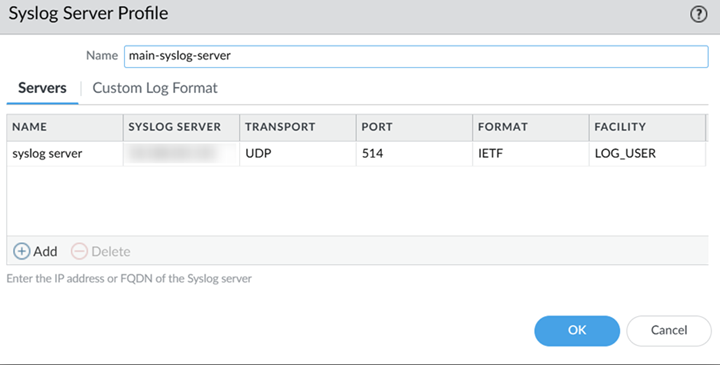Viewport: 720px width, 365px height.
Task: Confirm the profile with OK button
Action: [x=577, y=331]
